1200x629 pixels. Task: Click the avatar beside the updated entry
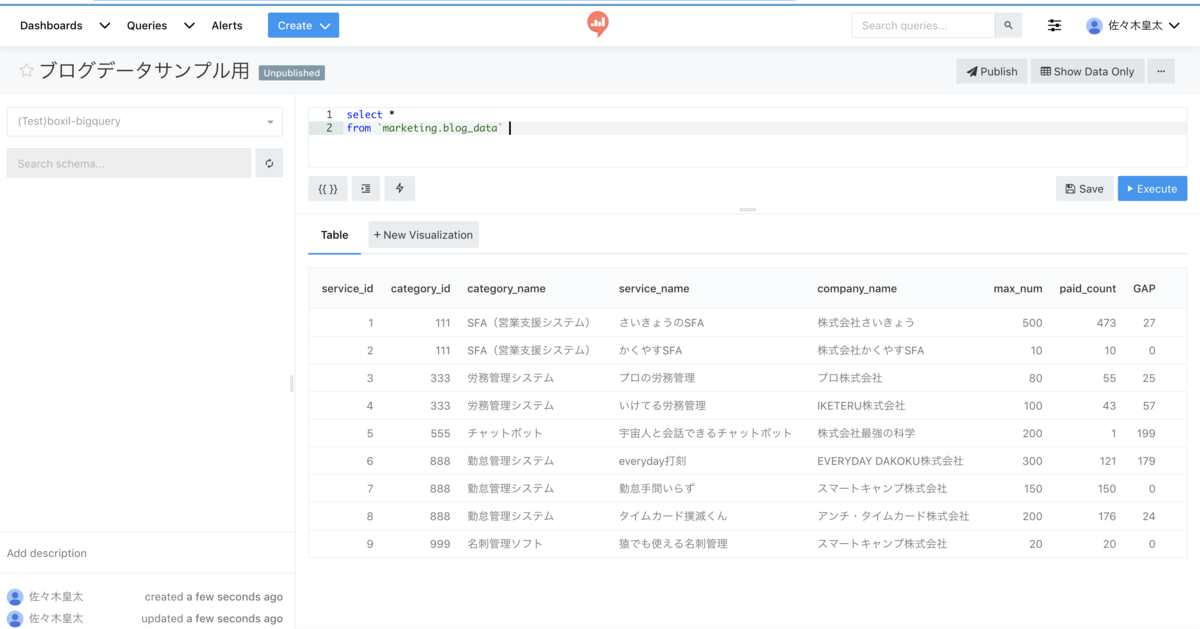tap(15, 619)
